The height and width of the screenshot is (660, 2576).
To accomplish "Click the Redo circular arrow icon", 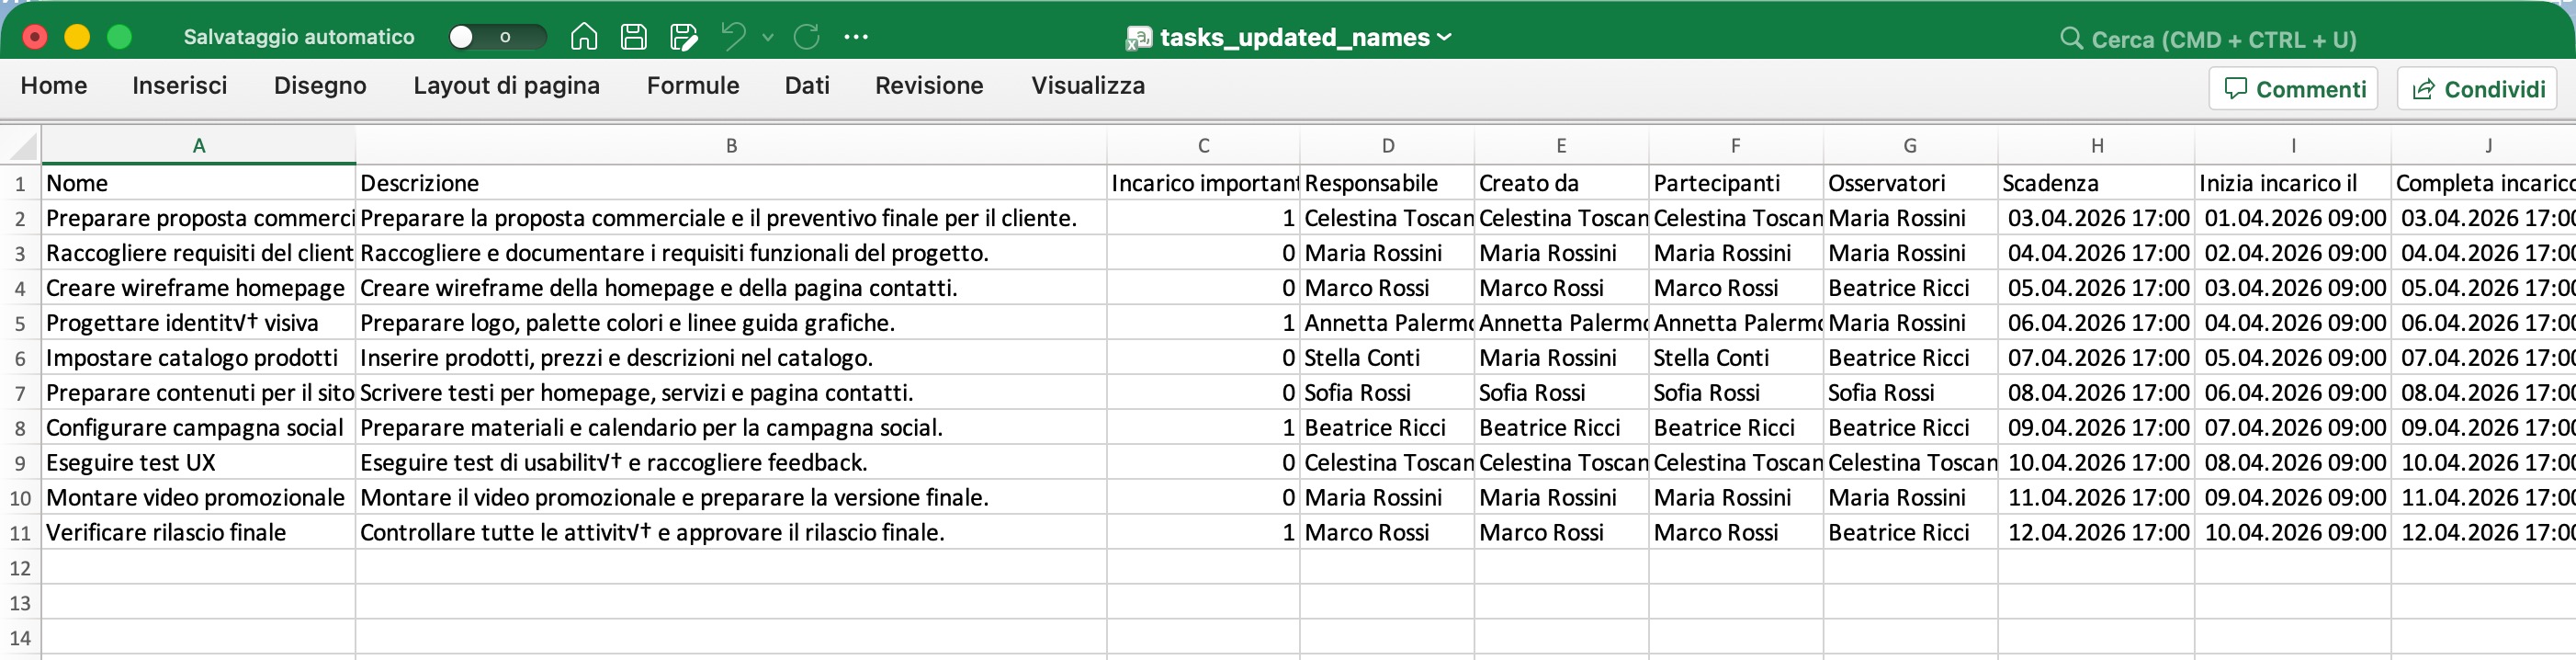I will tap(806, 37).
